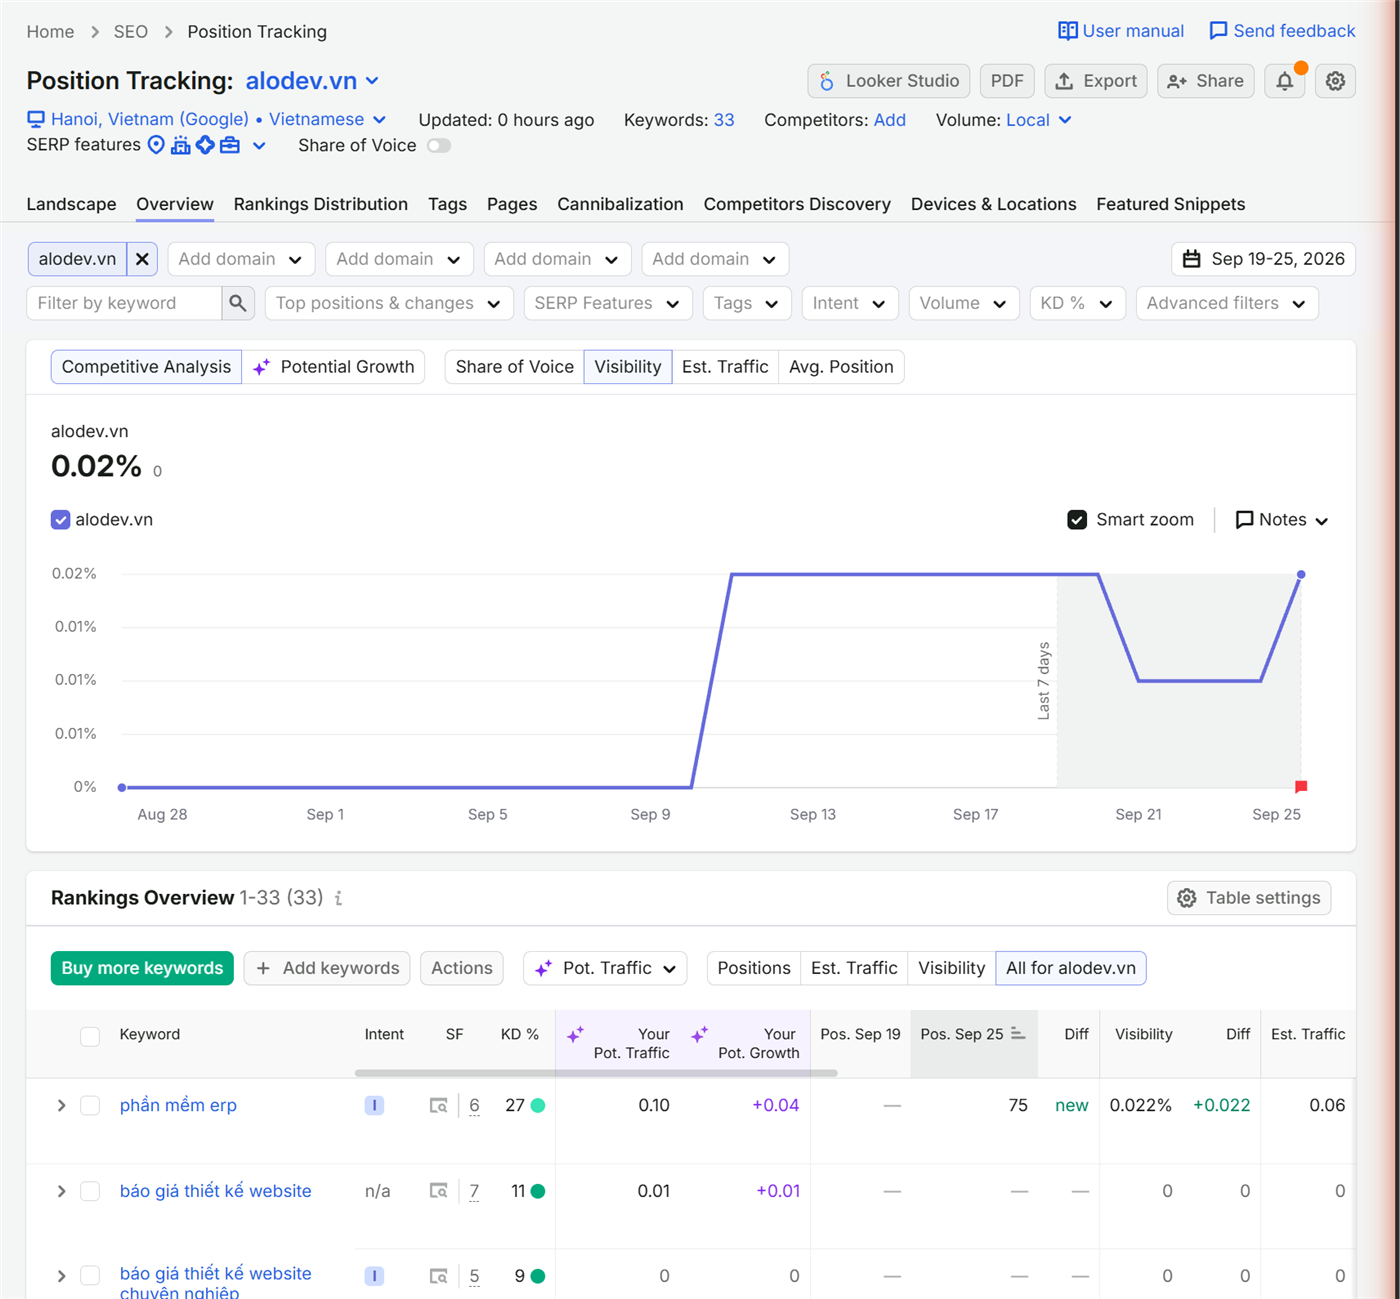Check phần mềm erp row checkbox
Screen dimensions: 1400x1299
tap(90, 1106)
